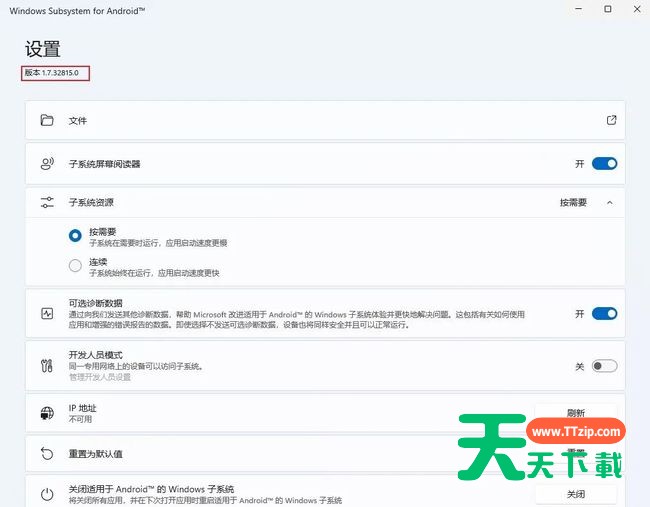
Task: Click the 子系统屏幕阅读器 label
Action: coord(104,164)
